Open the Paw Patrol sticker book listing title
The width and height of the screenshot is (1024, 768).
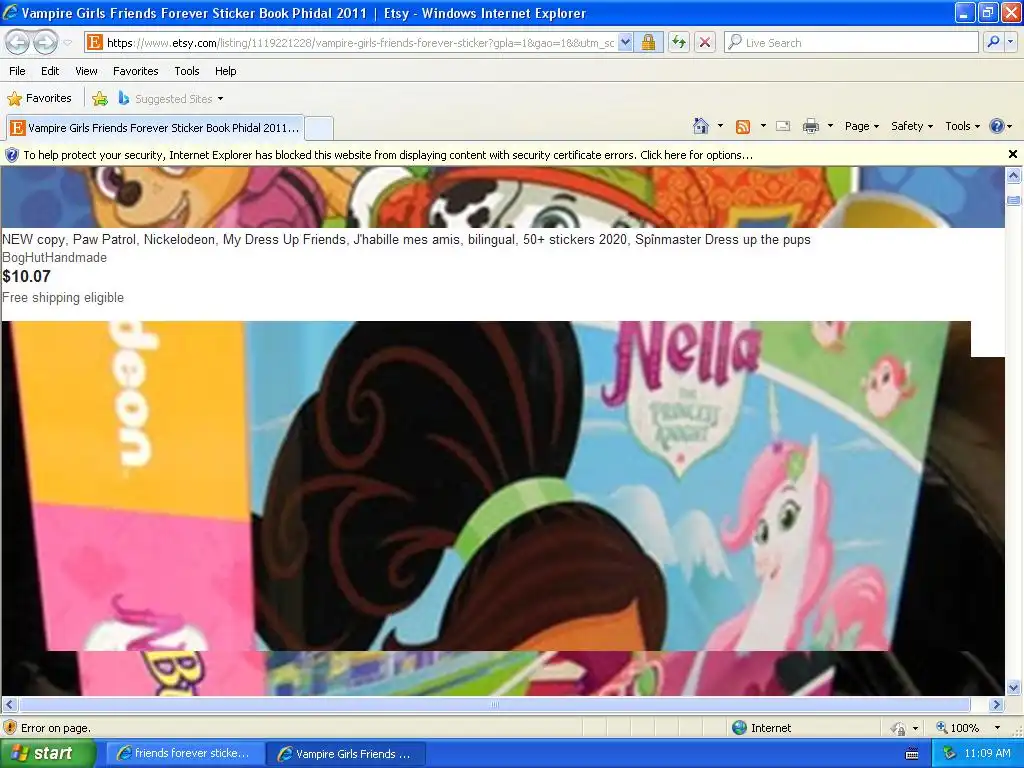coord(406,240)
